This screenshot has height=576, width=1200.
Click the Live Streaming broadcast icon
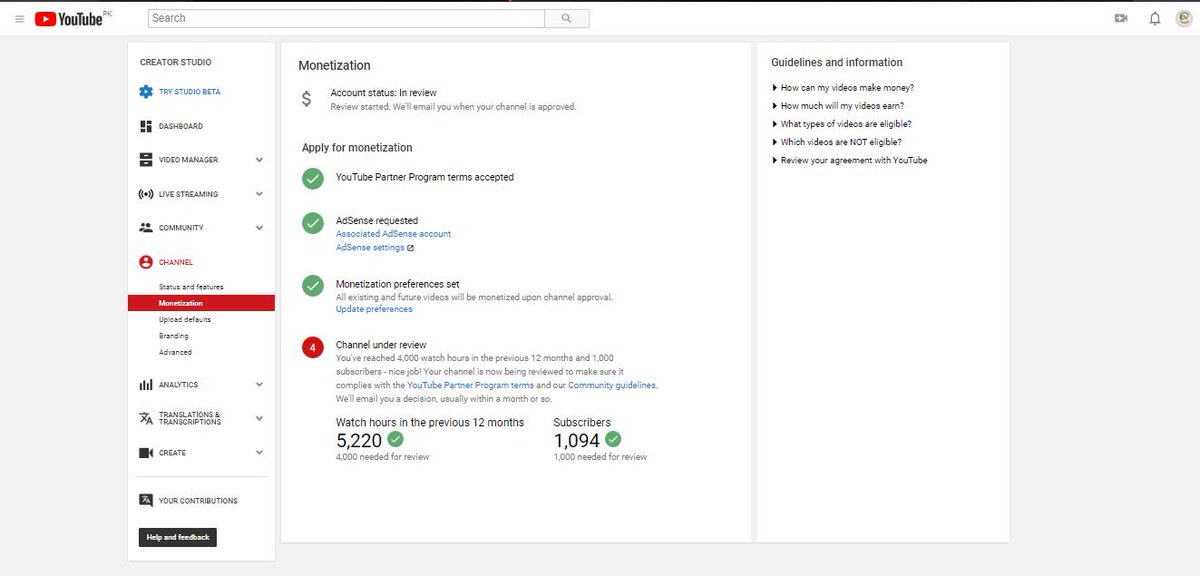[x=146, y=194]
